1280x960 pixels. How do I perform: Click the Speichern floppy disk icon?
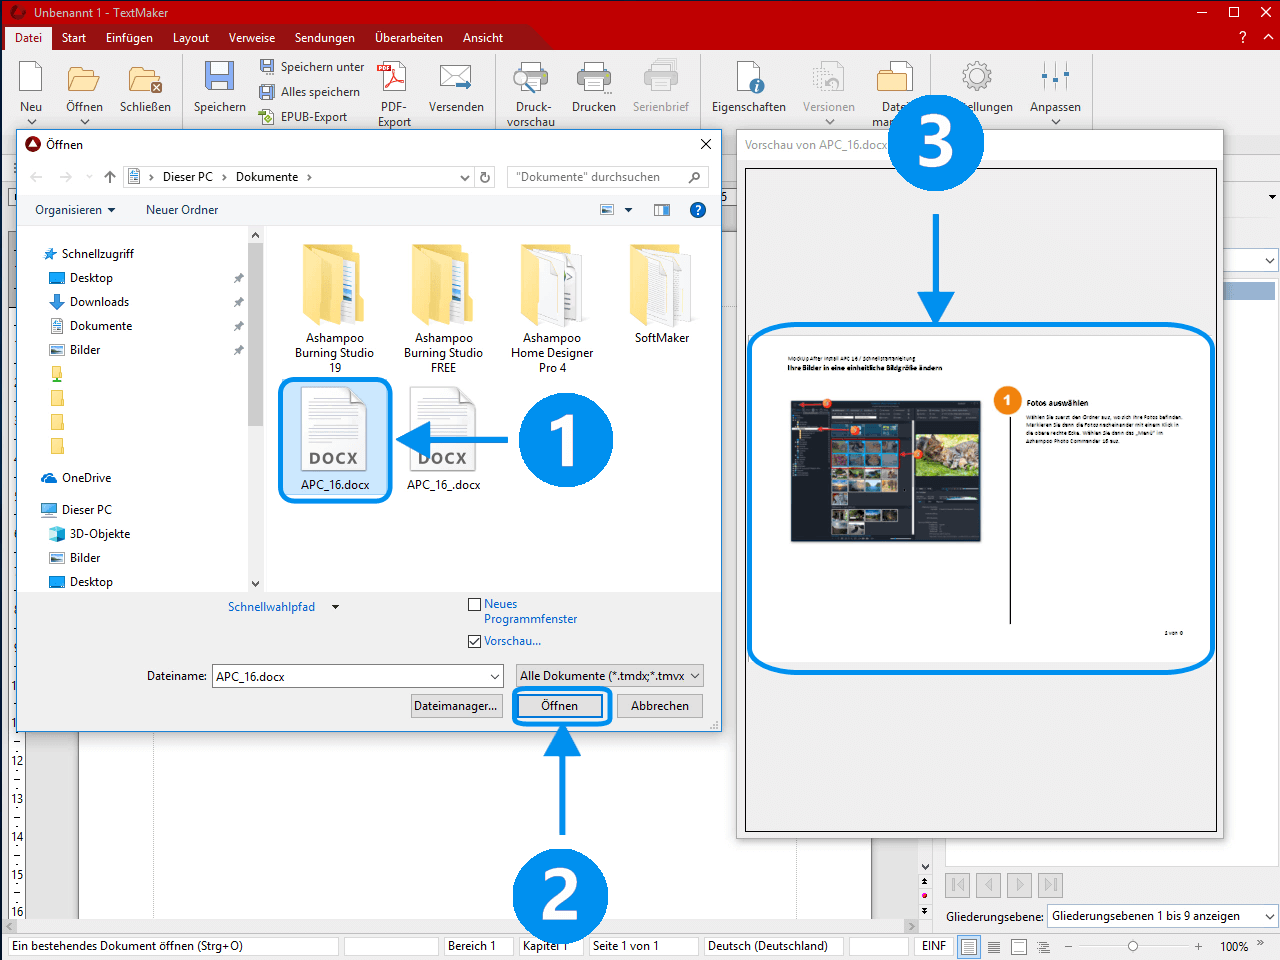click(x=219, y=78)
